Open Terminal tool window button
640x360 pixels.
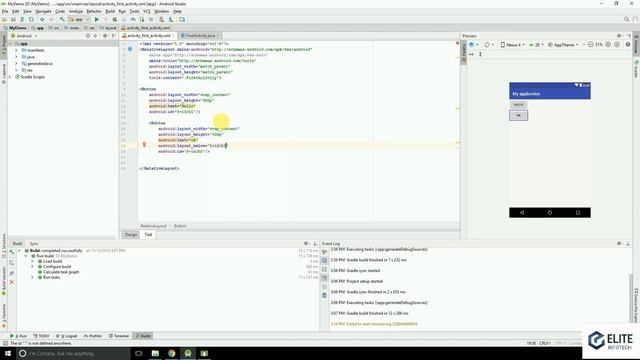click(x=119, y=336)
